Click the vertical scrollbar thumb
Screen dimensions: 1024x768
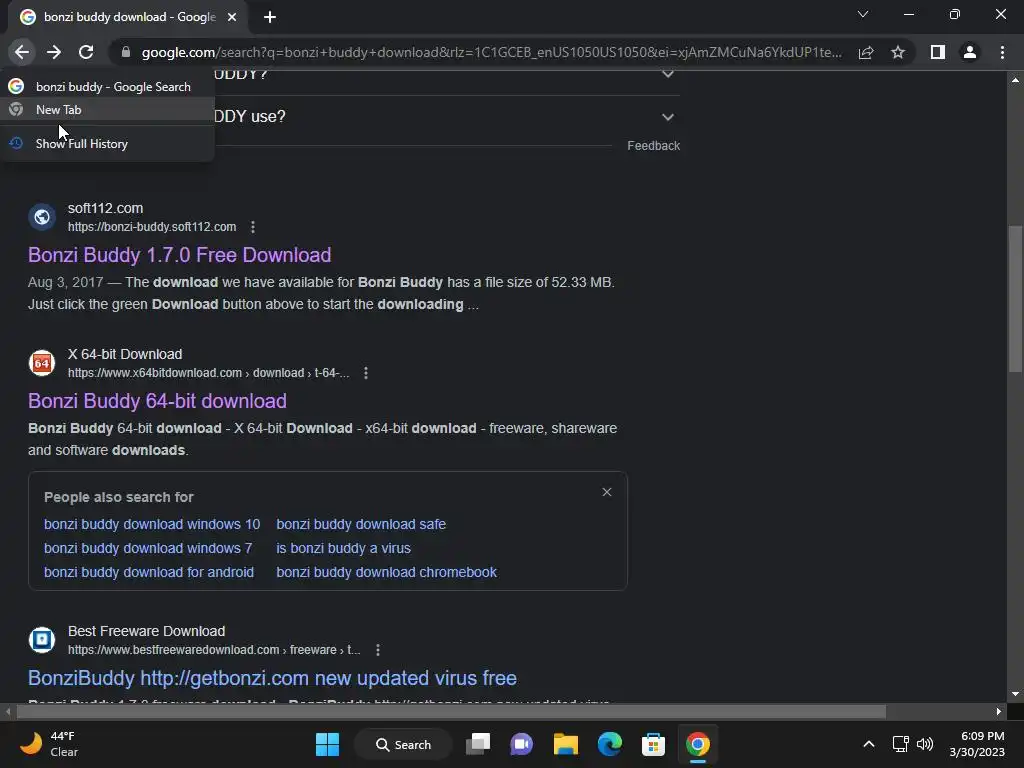1015,299
